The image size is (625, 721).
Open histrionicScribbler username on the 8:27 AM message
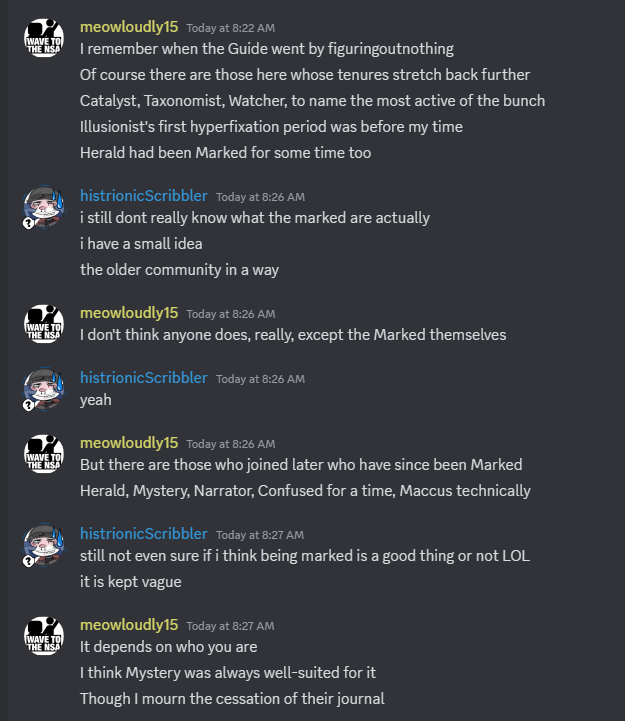143,533
